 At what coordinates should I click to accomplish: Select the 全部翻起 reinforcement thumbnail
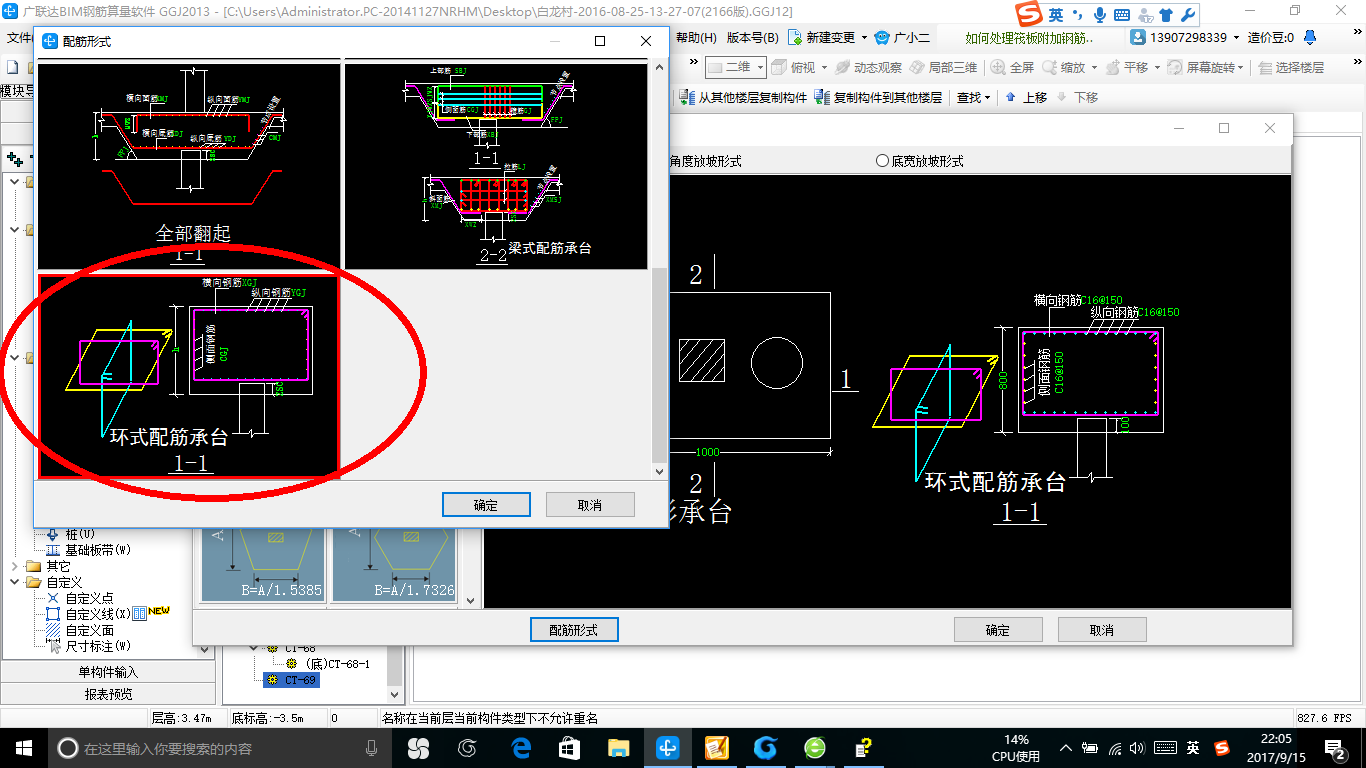[189, 166]
